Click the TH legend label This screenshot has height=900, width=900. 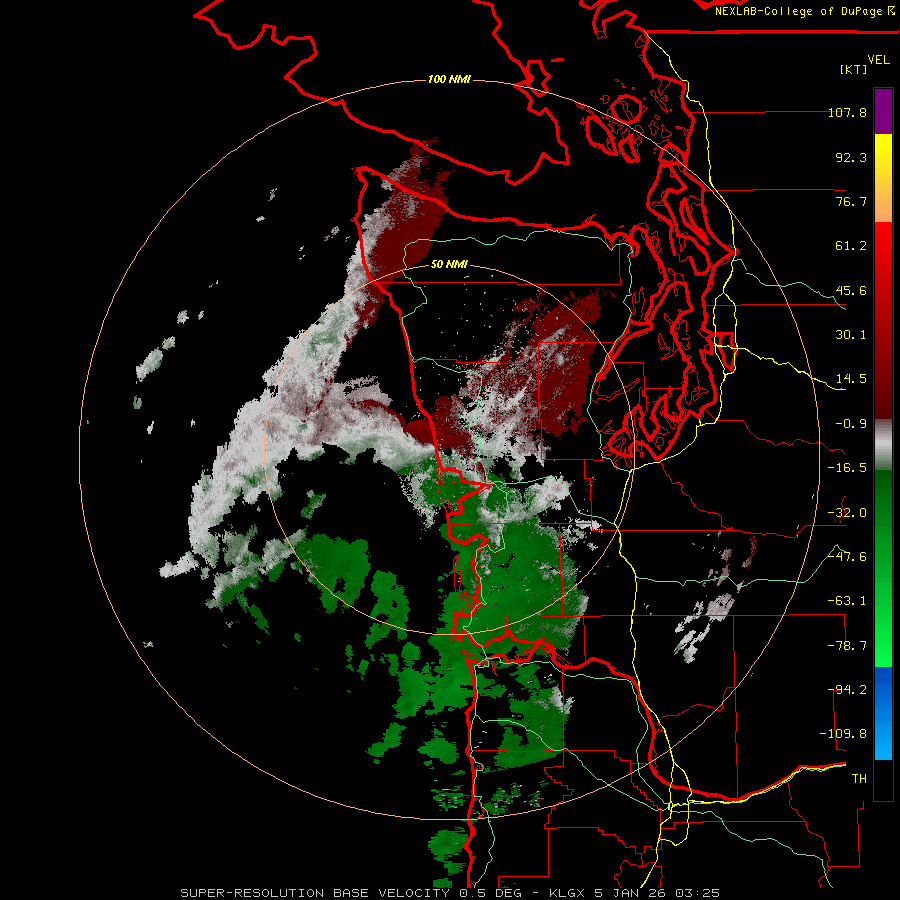coord(859,779)
